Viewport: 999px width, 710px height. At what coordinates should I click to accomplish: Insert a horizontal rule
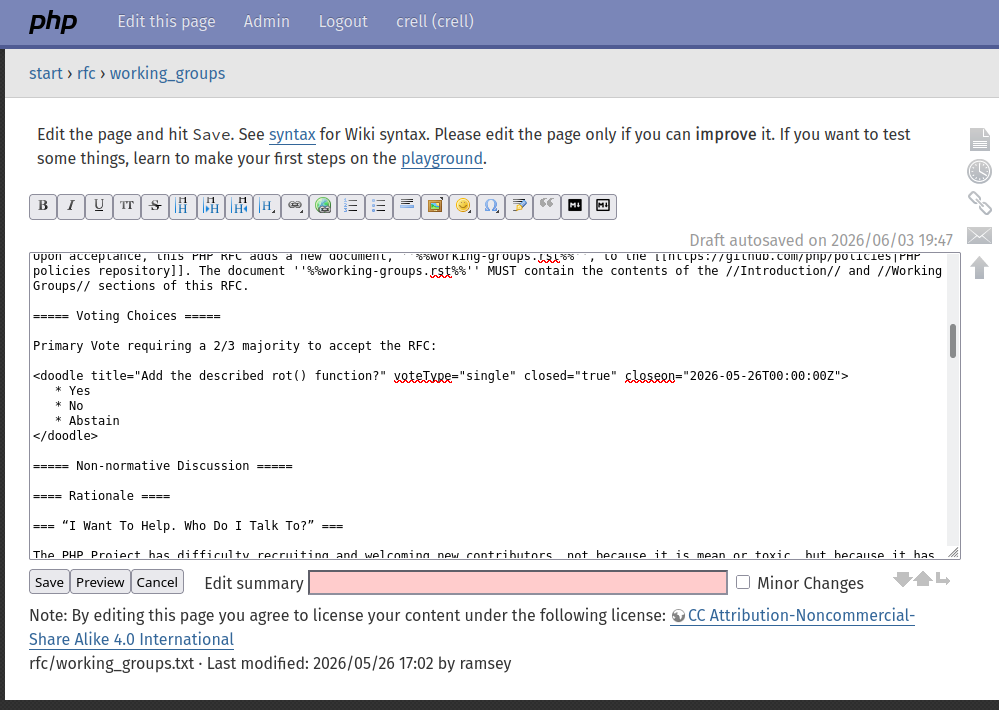407,206
